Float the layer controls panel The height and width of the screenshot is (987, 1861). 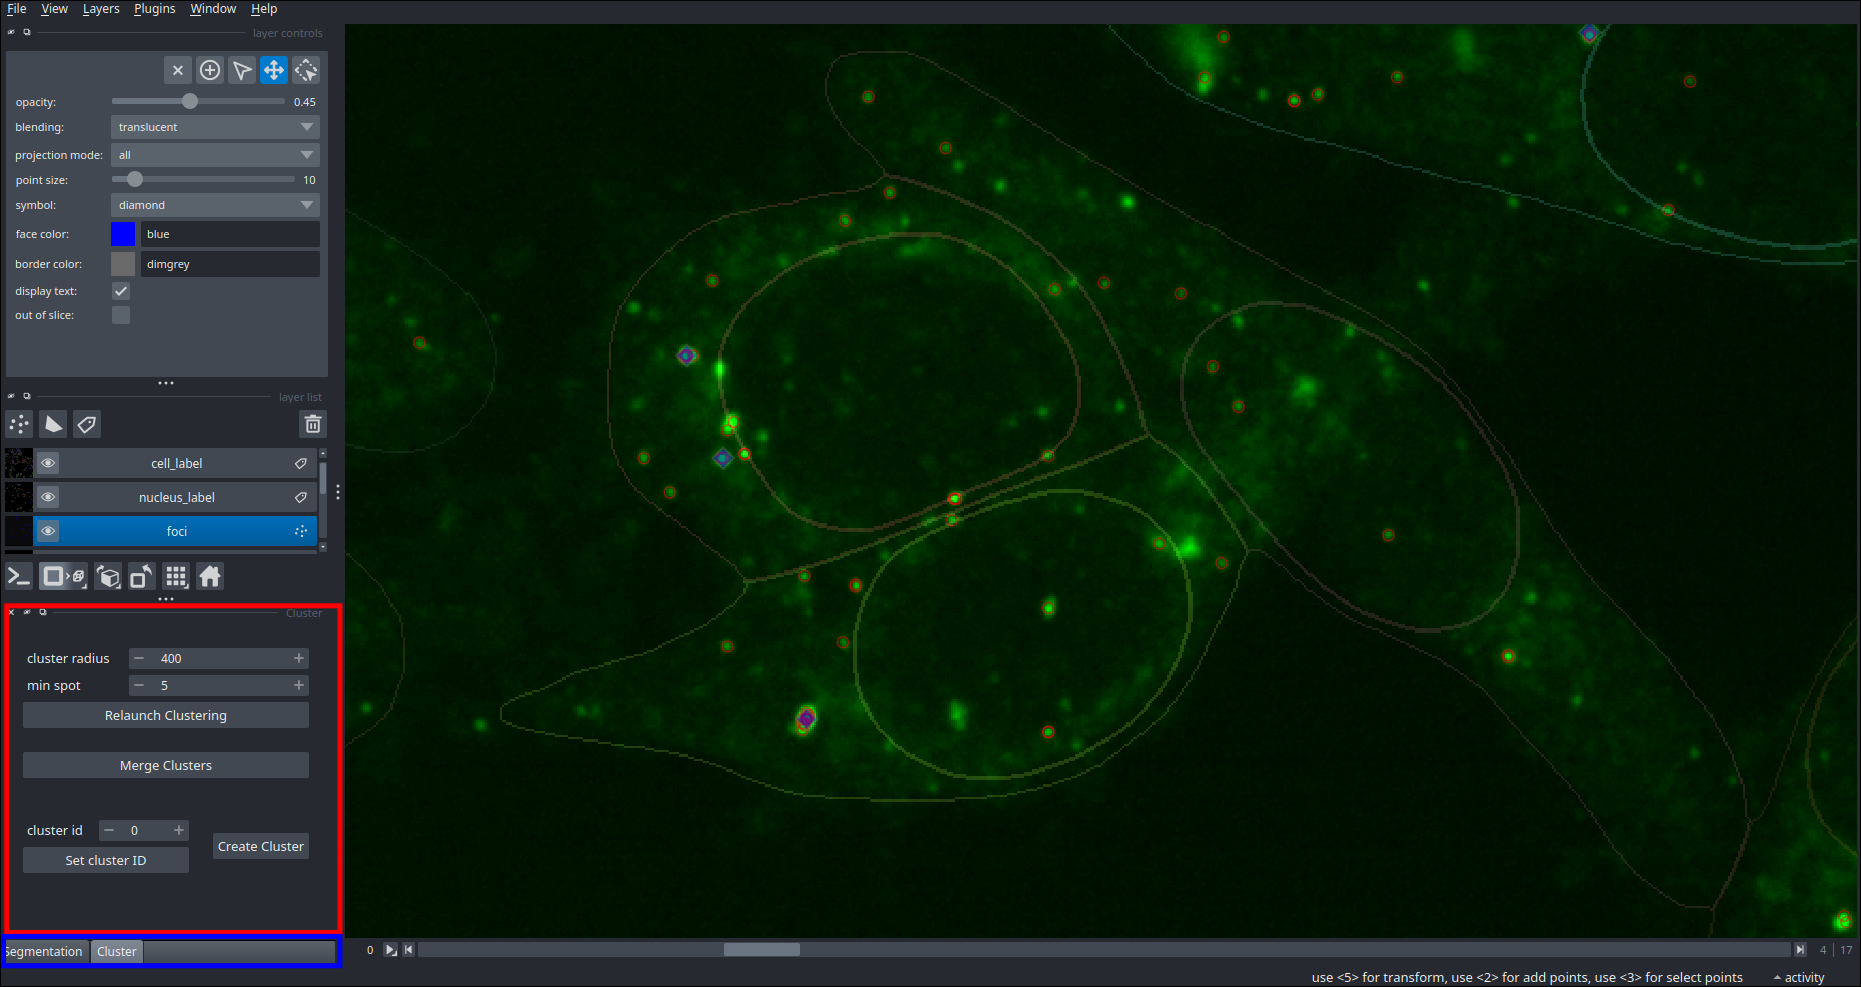pyautogui.click(x=27, y=32)
